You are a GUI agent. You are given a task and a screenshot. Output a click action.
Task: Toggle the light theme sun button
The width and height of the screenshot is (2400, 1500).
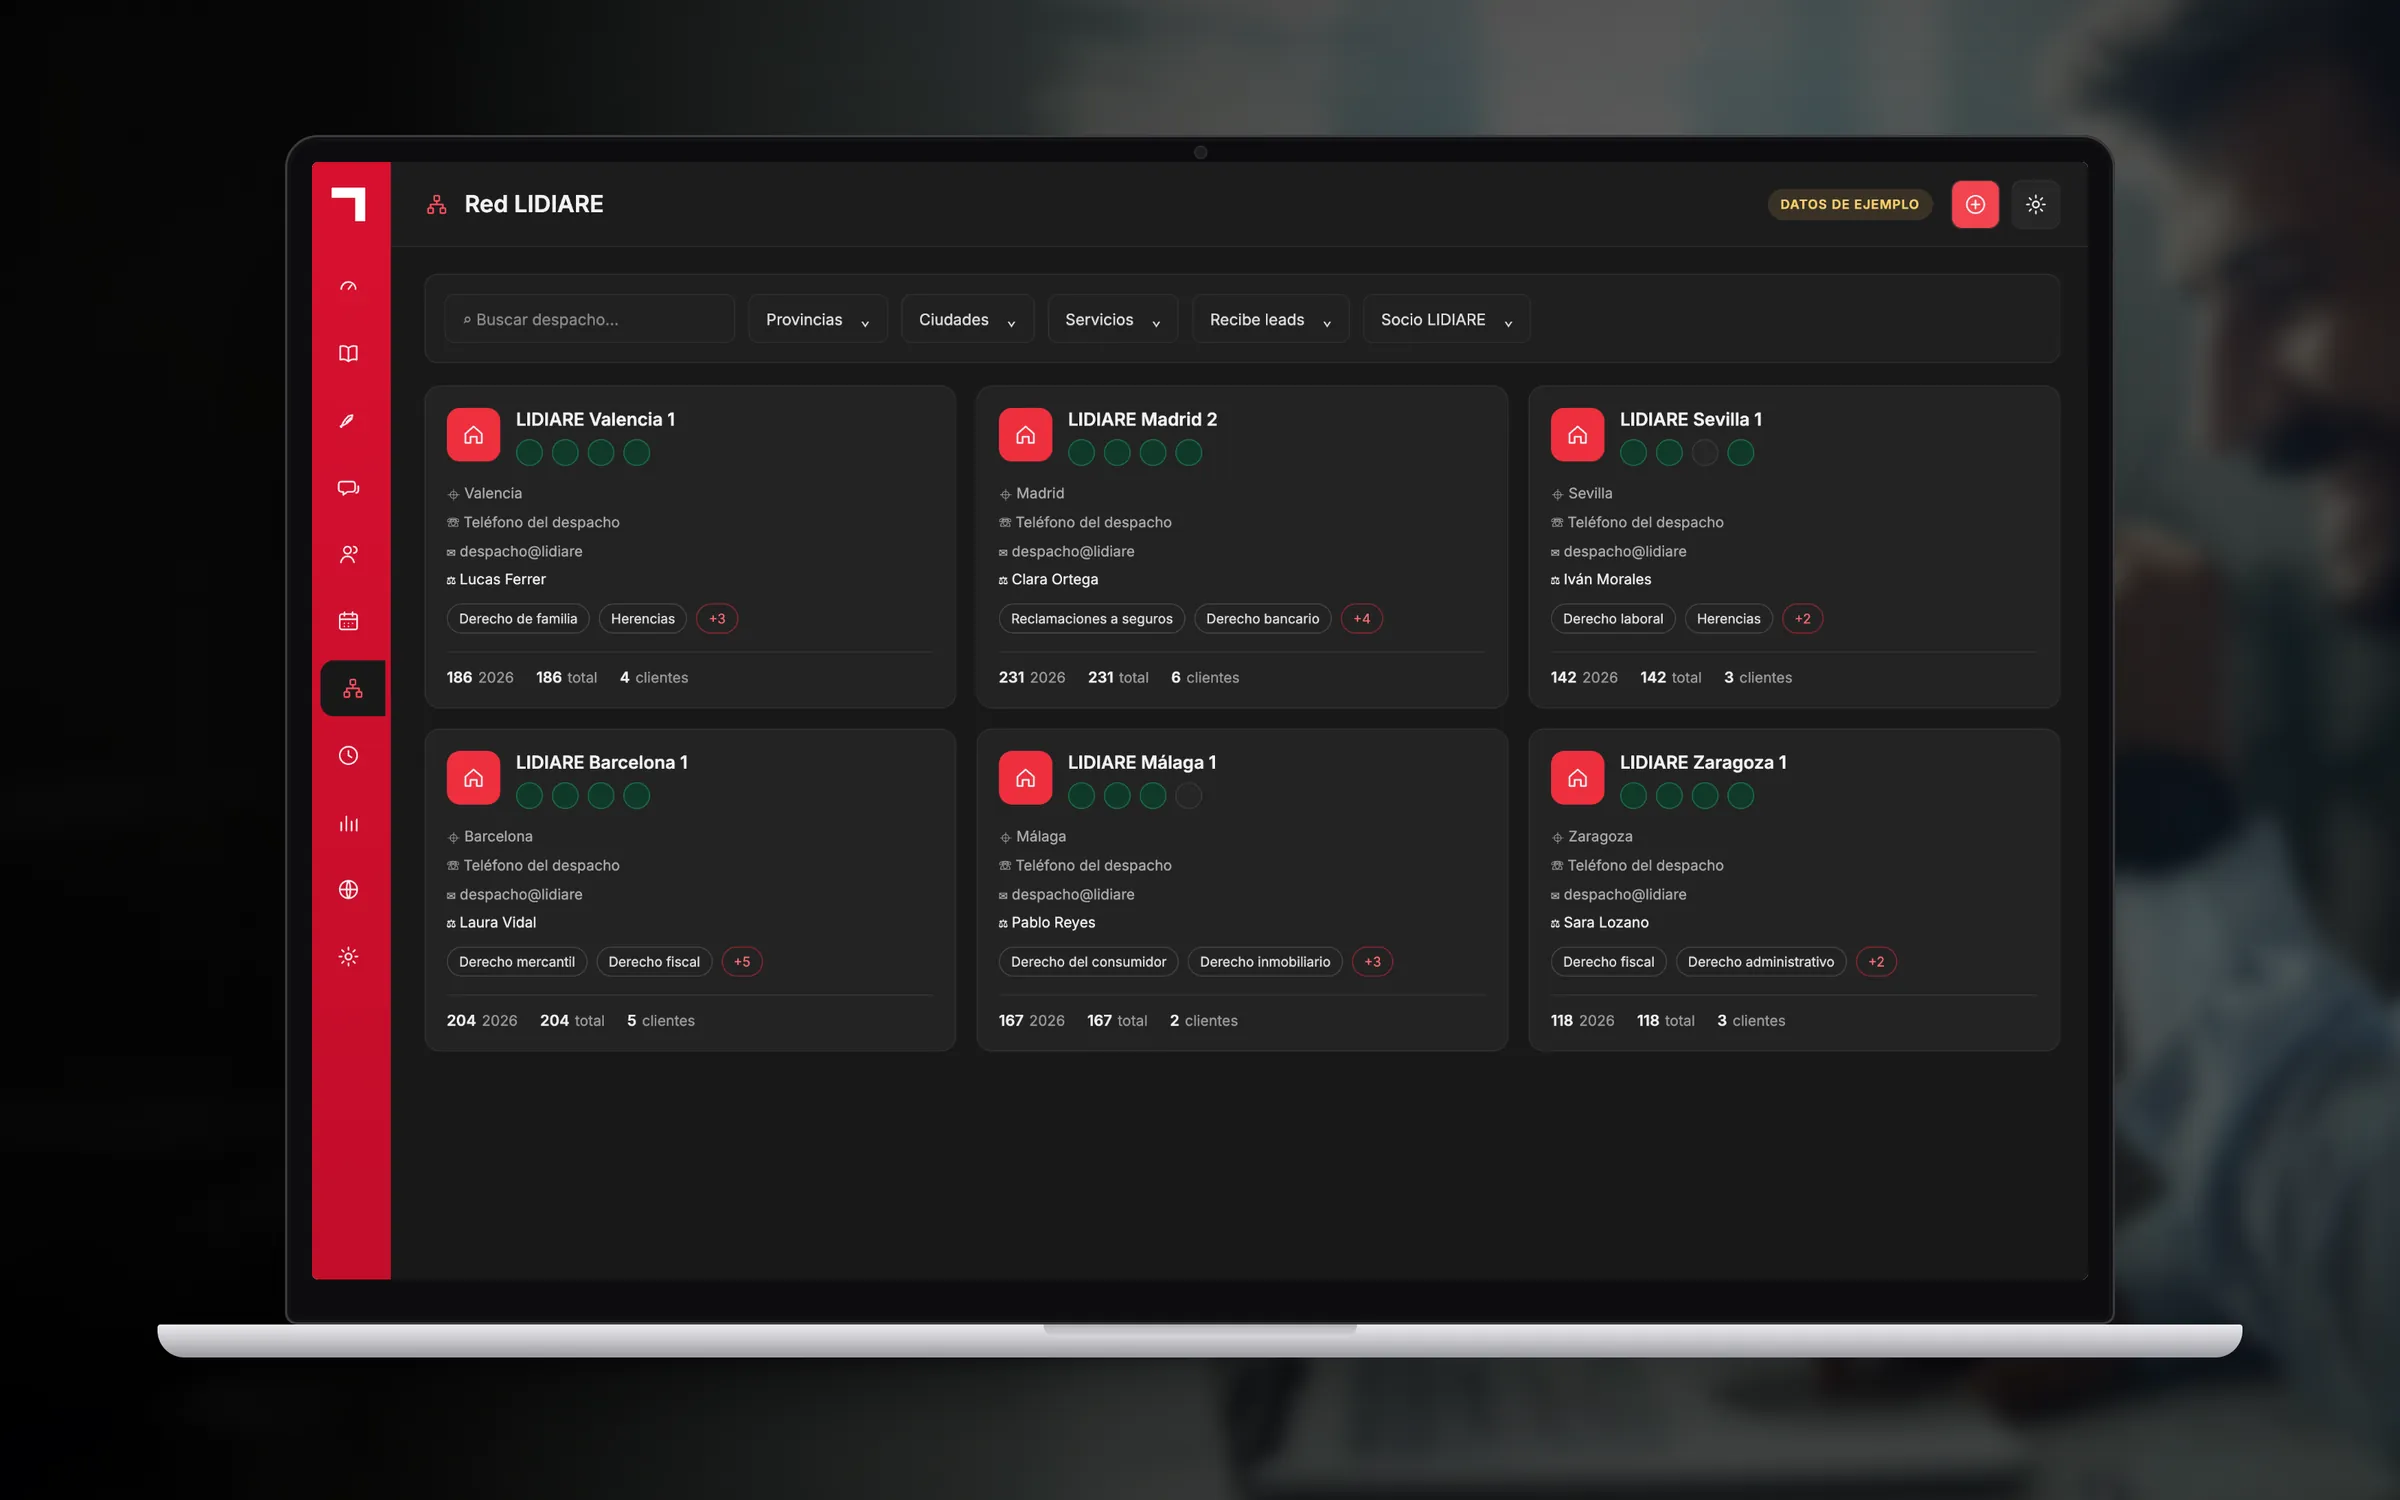pyautogui.click(x=2035, y=204)
